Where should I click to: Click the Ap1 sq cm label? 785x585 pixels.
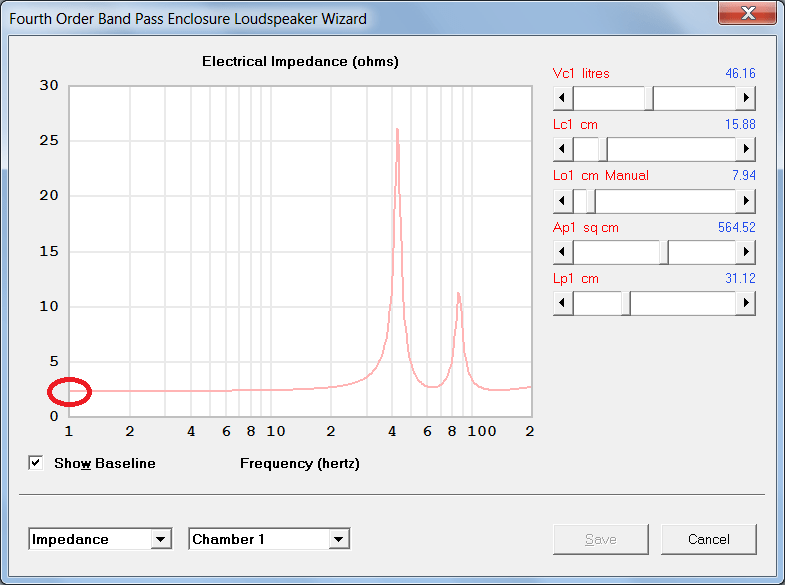pyautogui.click(x=586, y=228)
